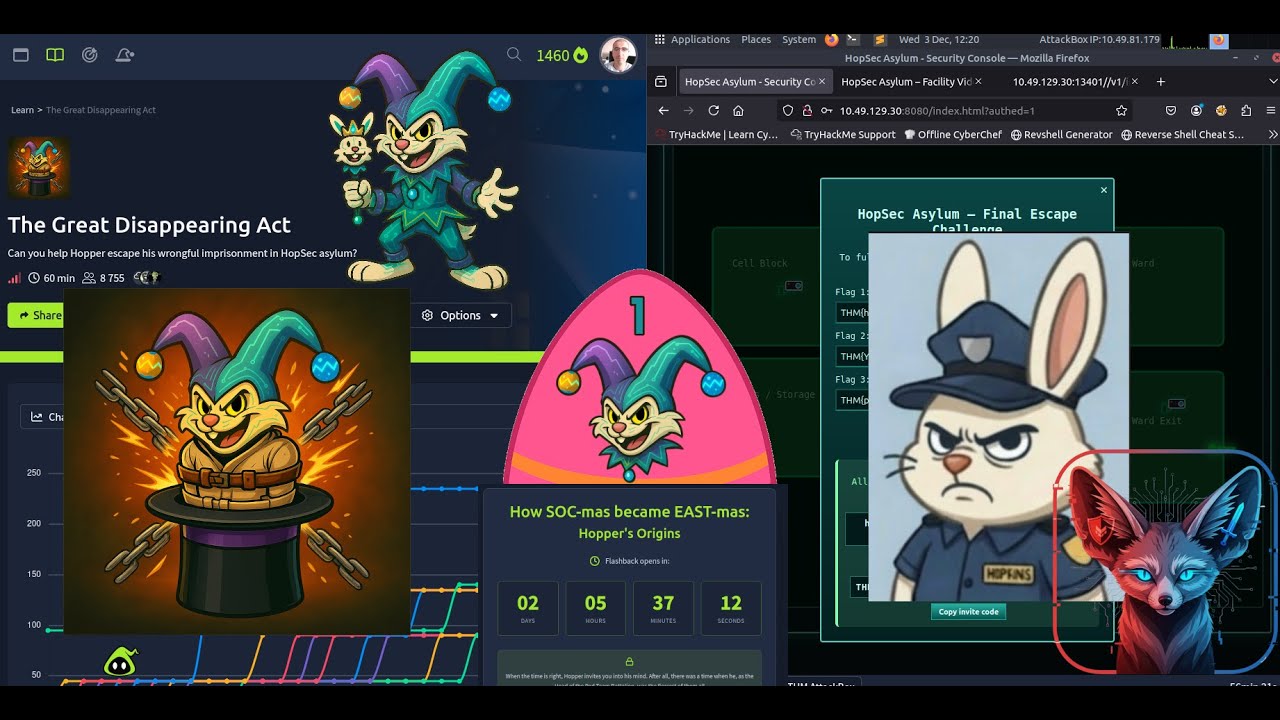This screenshot has width=1280, height=720.
Task: Open the Firefox extensions puzzle icon
Action: [1246, 111]
